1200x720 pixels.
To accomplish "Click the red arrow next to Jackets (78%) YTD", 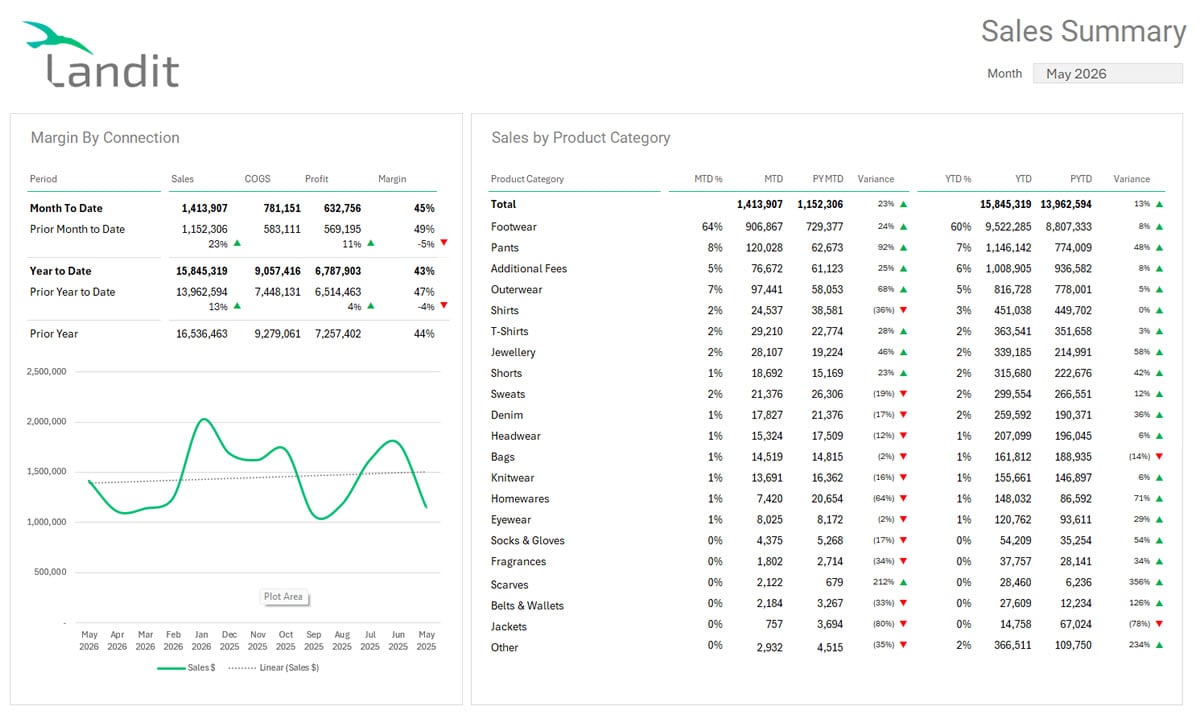I will [x=1159, y=625].
